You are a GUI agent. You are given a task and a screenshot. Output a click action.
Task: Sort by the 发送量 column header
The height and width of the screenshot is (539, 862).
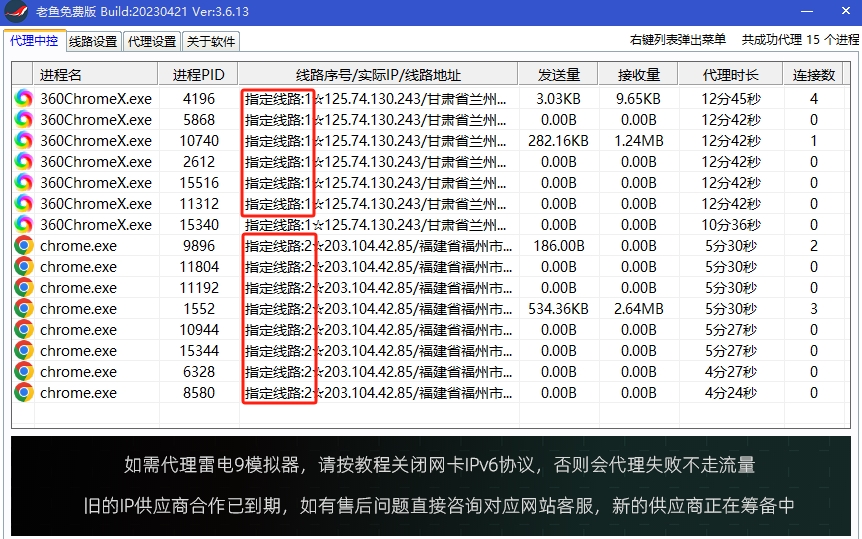559,75
